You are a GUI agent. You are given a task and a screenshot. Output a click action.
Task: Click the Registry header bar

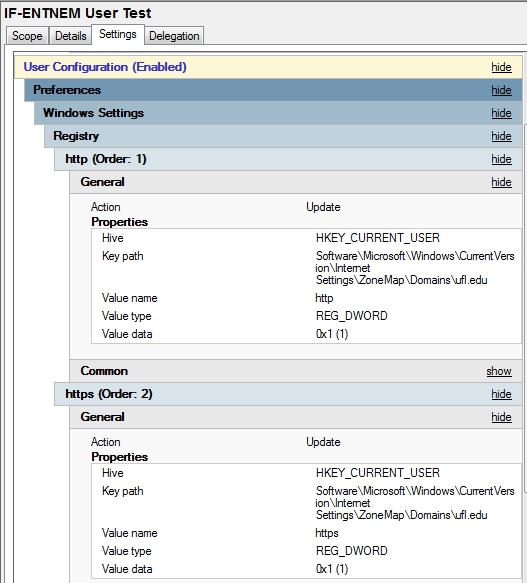tap(283, 136)
